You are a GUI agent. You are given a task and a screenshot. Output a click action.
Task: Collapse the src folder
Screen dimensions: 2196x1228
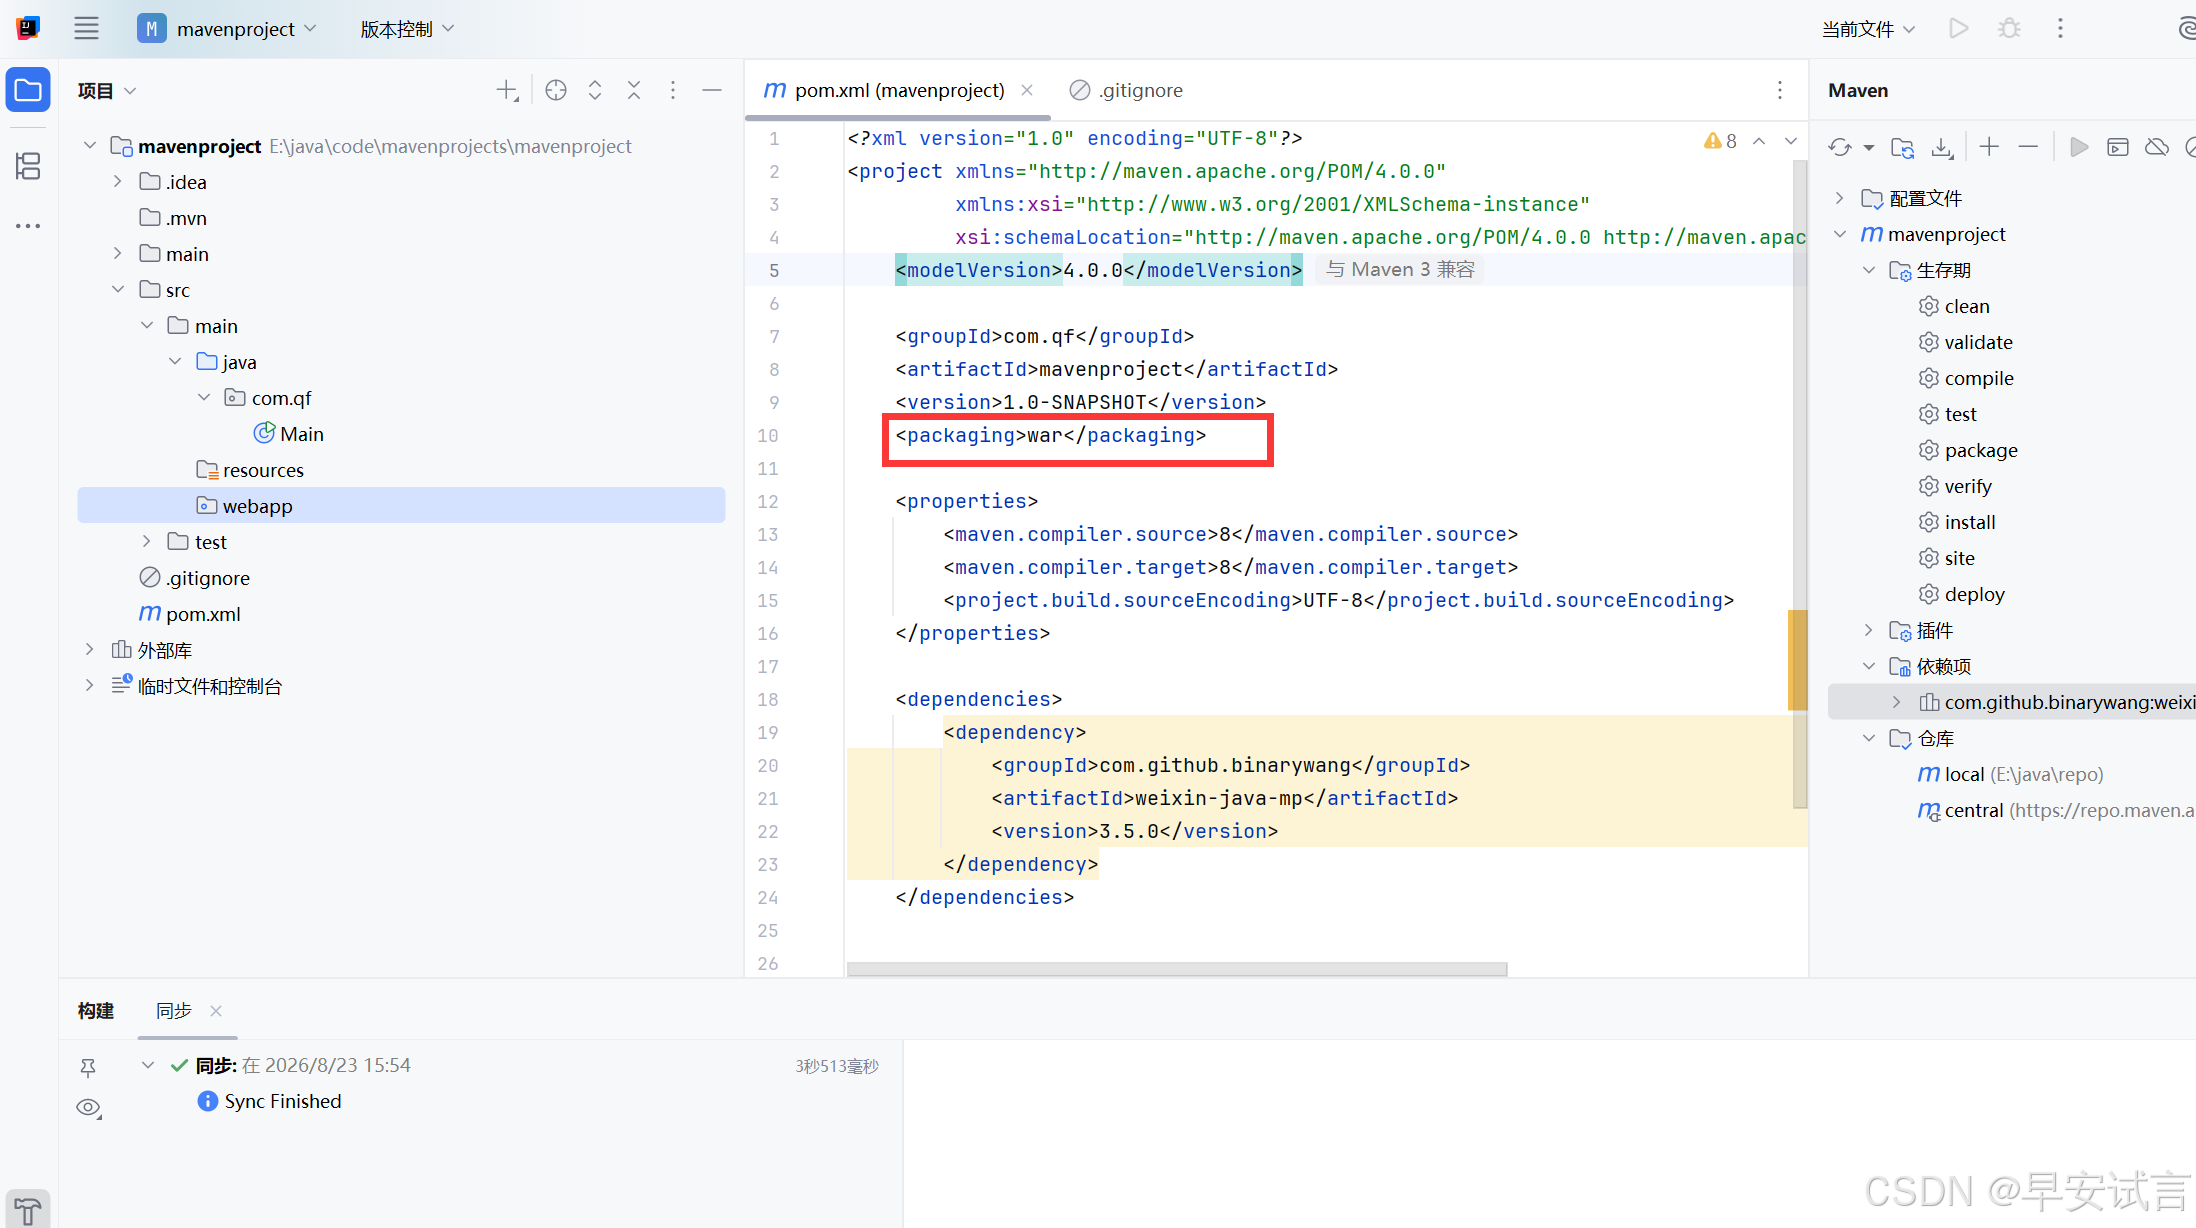[x=117, y=290]
